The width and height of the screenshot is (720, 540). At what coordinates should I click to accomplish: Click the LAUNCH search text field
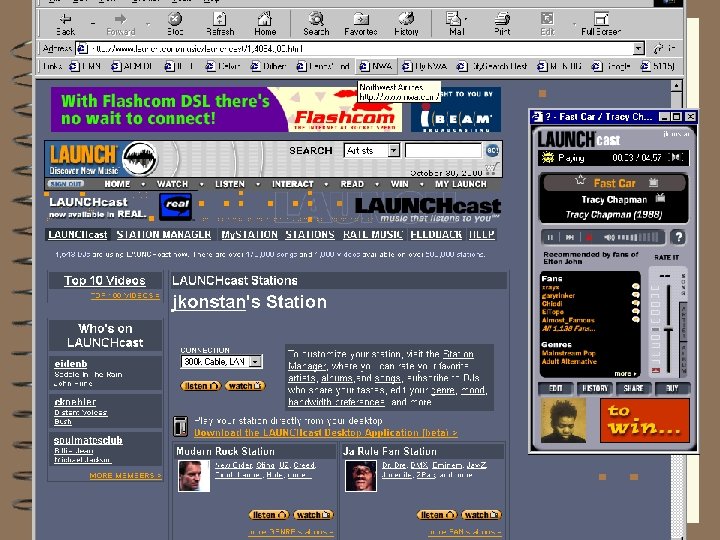[443, 151]
